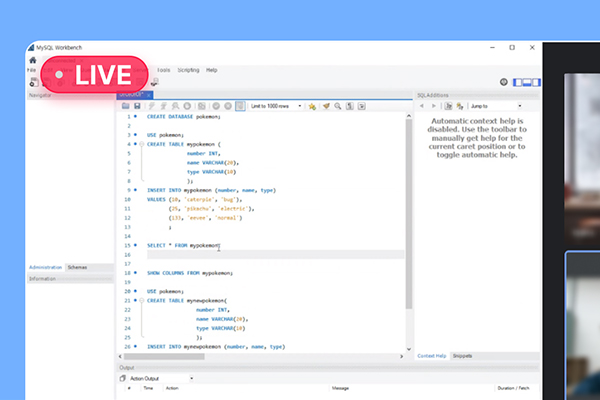Click the Stop execution icon
600x400 pixels.
point(188,106)
